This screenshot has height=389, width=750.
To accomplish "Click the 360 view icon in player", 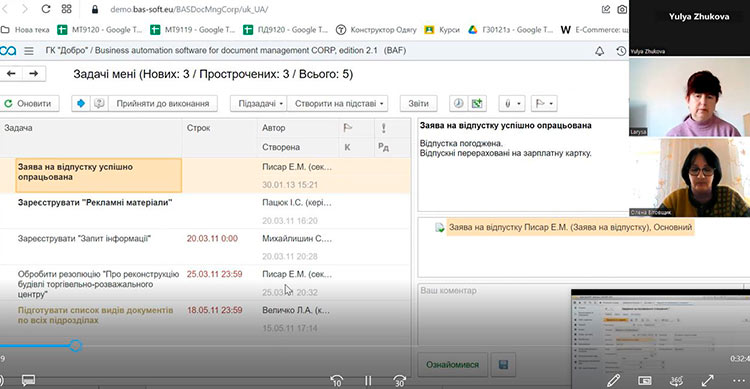I will click(676, 381).
